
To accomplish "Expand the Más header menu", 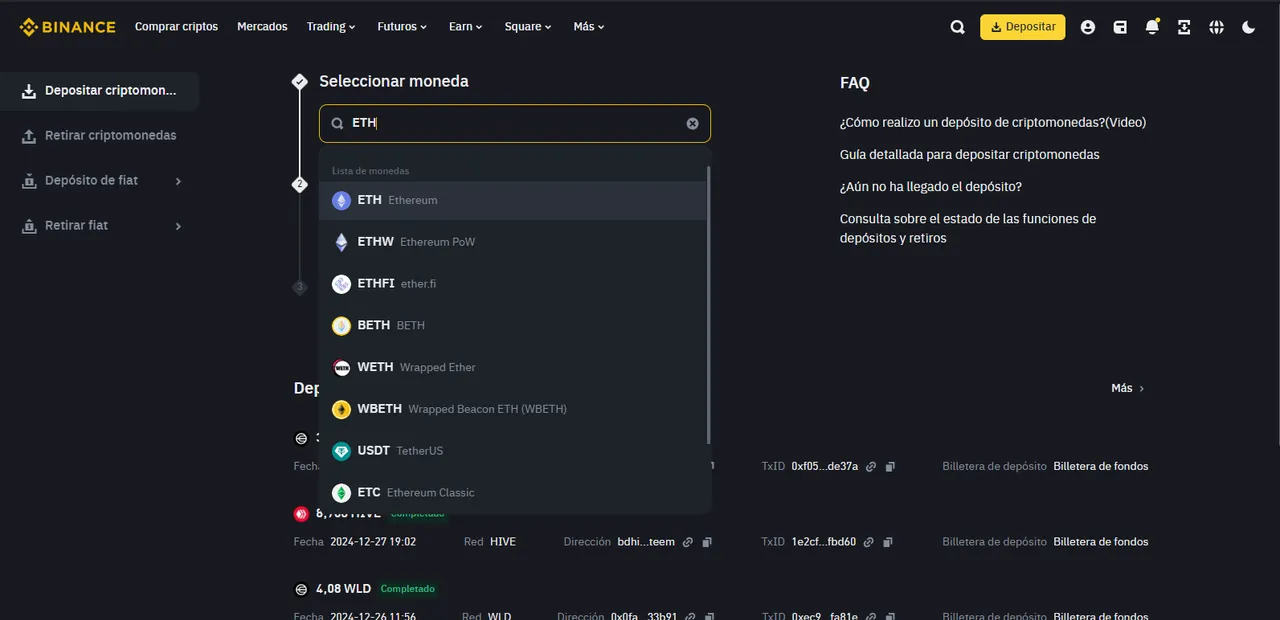I will [x=589, y=27].
